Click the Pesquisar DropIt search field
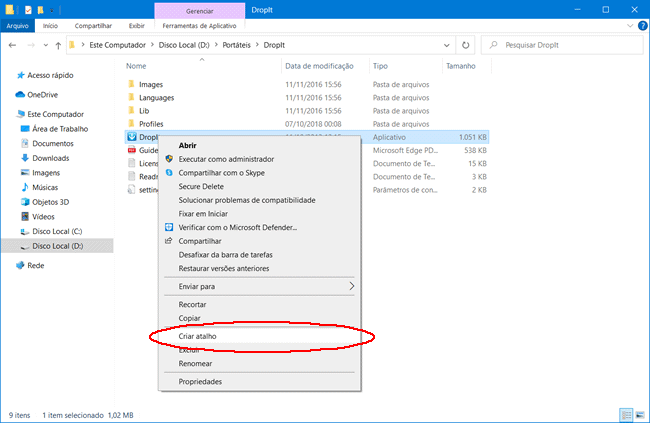Viewport: 650px width, 423px height. pyautogui.click(x=565, y=45)
